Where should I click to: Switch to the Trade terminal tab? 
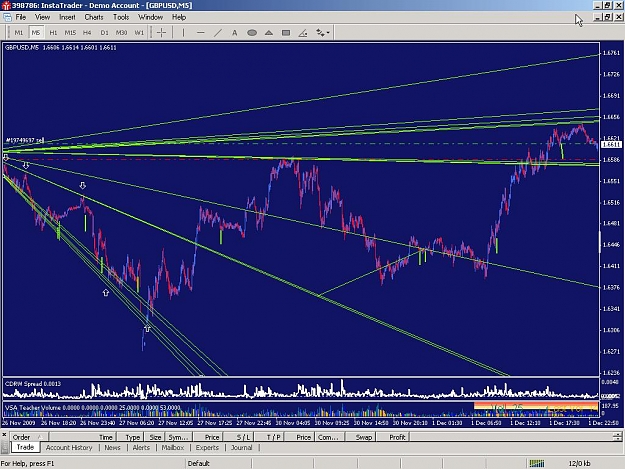tap(25, 447)
